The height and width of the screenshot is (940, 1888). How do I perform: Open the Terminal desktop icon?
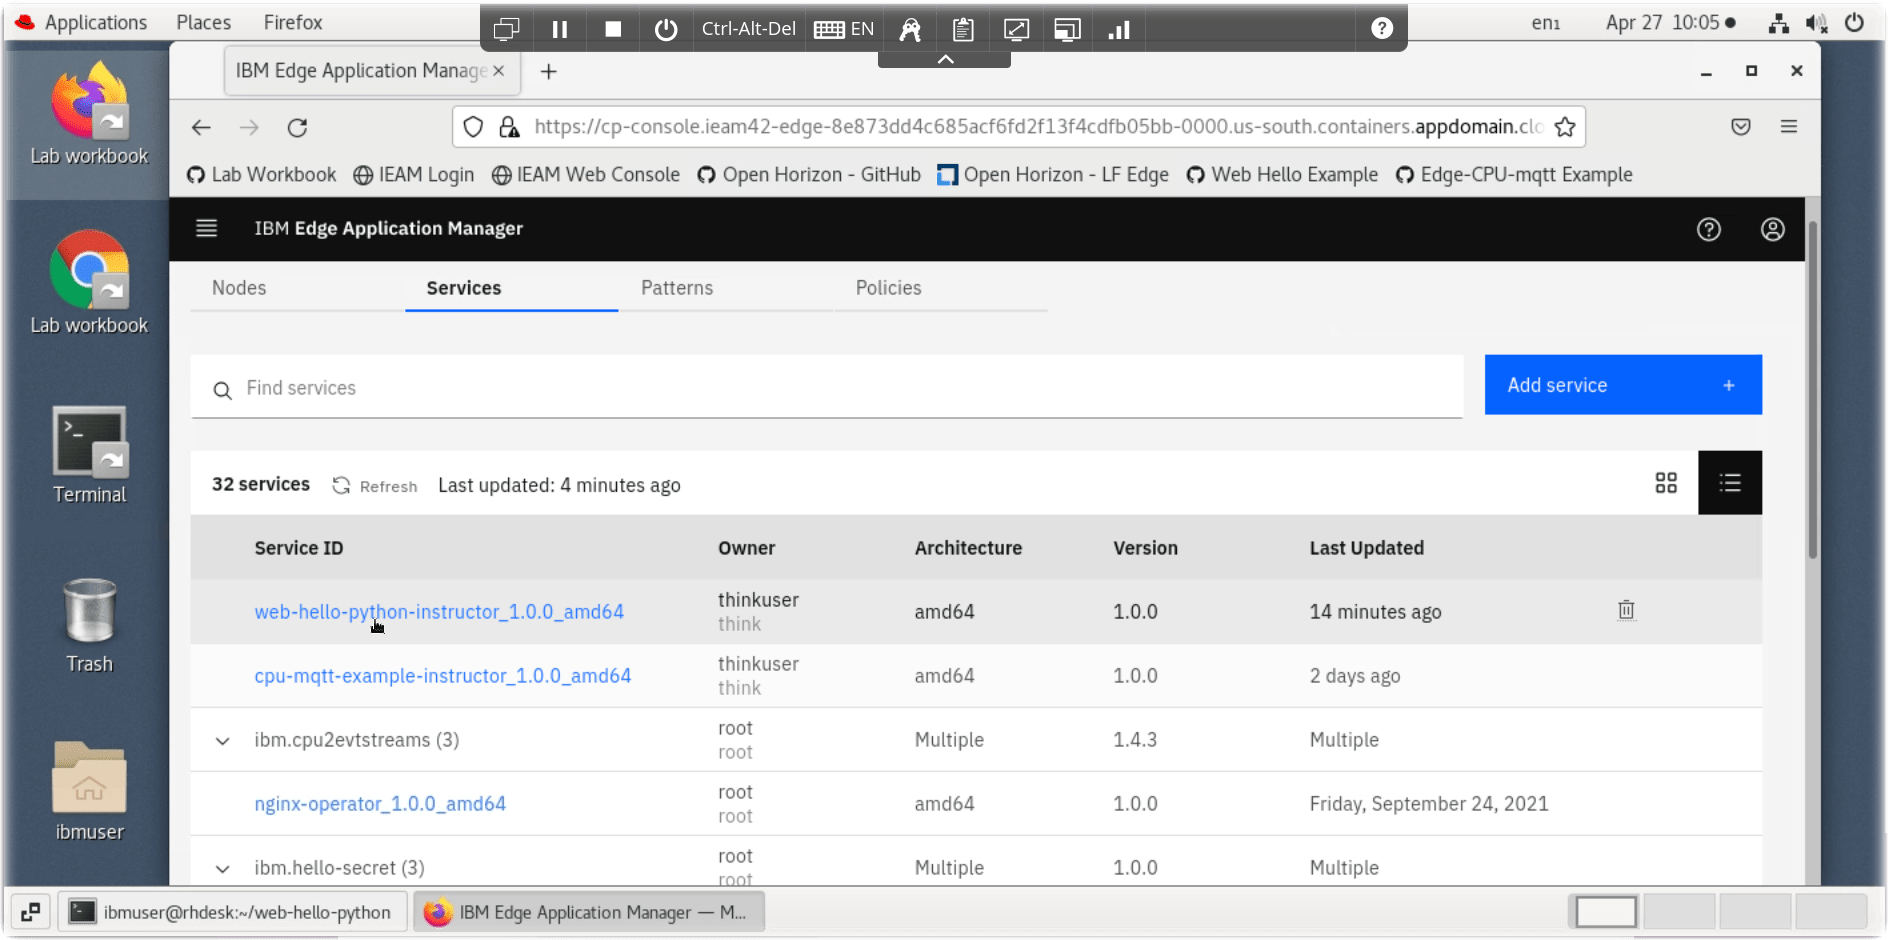[90, 455]
